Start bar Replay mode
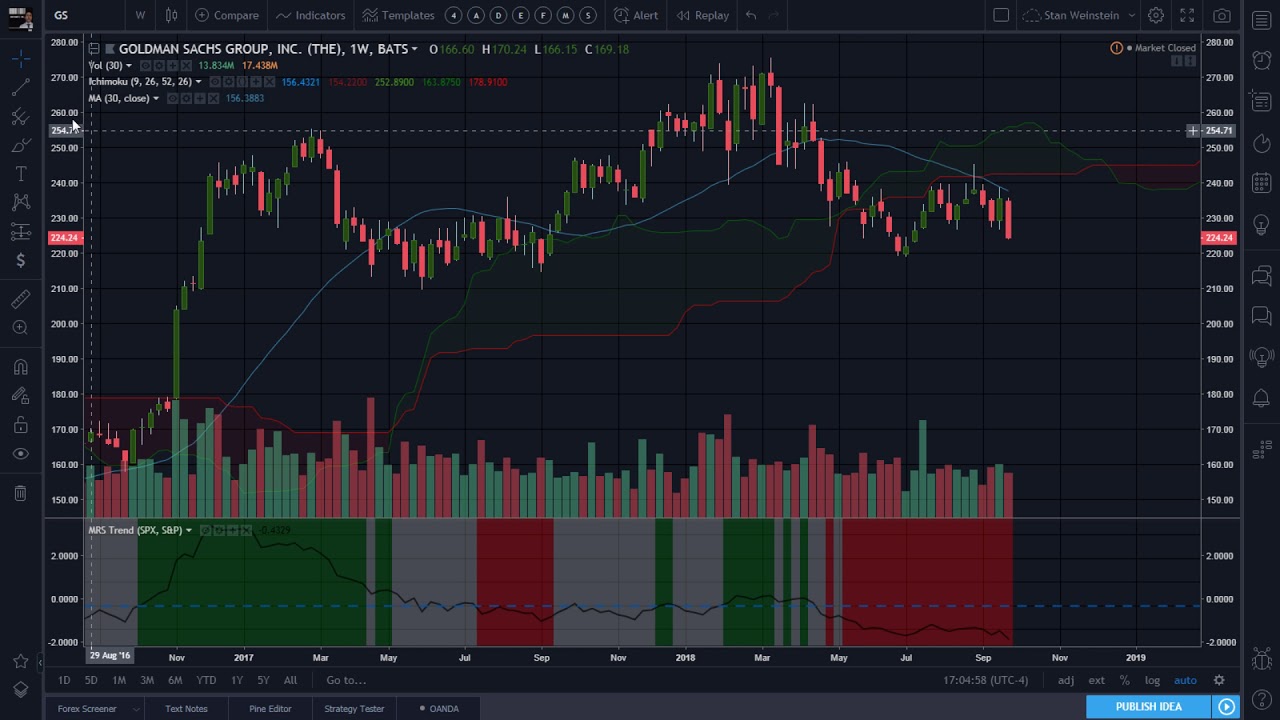 pos(703,15)
